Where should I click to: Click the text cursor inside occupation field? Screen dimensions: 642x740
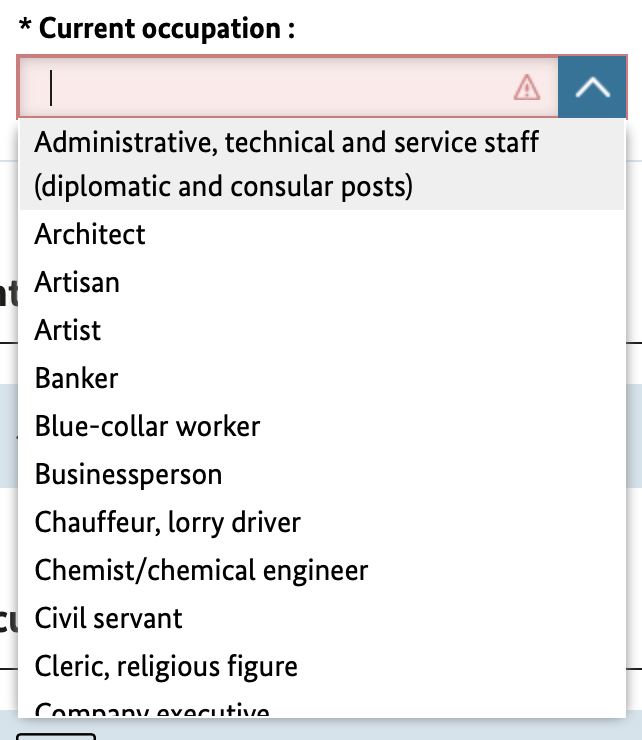tap(51, 88)
